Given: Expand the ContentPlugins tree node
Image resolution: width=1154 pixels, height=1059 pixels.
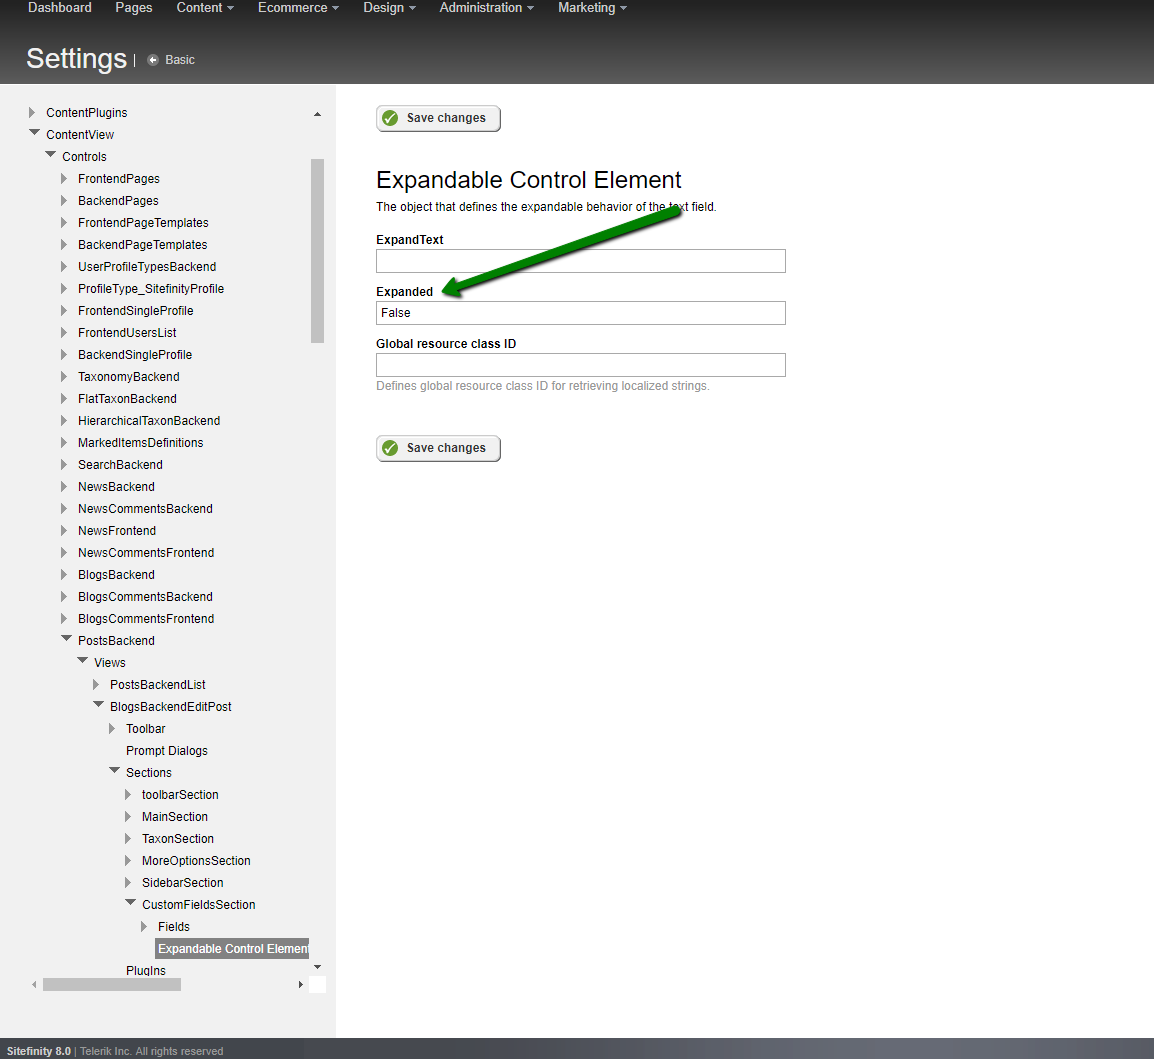Looking at the screenshot, I should [32, 113].
